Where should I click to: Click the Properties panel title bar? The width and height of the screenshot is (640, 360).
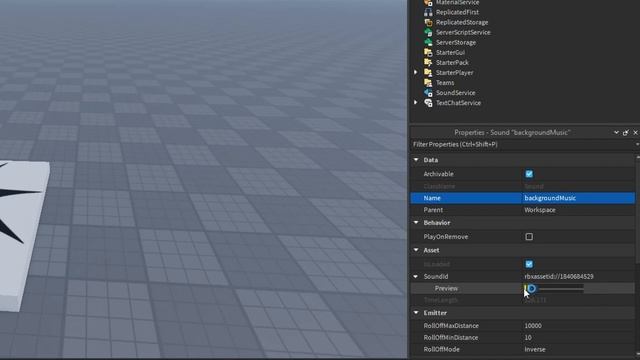point(512,133)
